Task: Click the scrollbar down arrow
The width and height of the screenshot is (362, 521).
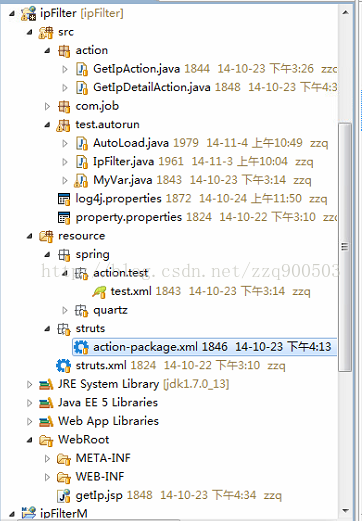Action: (x=345, y=511)
